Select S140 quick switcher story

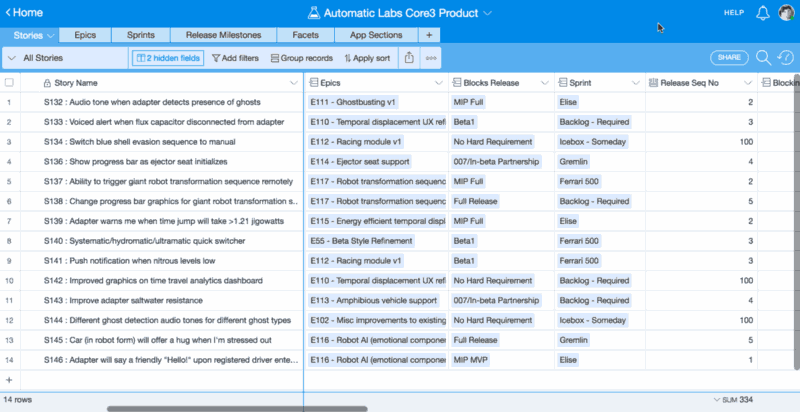click(x=162, y=241)
